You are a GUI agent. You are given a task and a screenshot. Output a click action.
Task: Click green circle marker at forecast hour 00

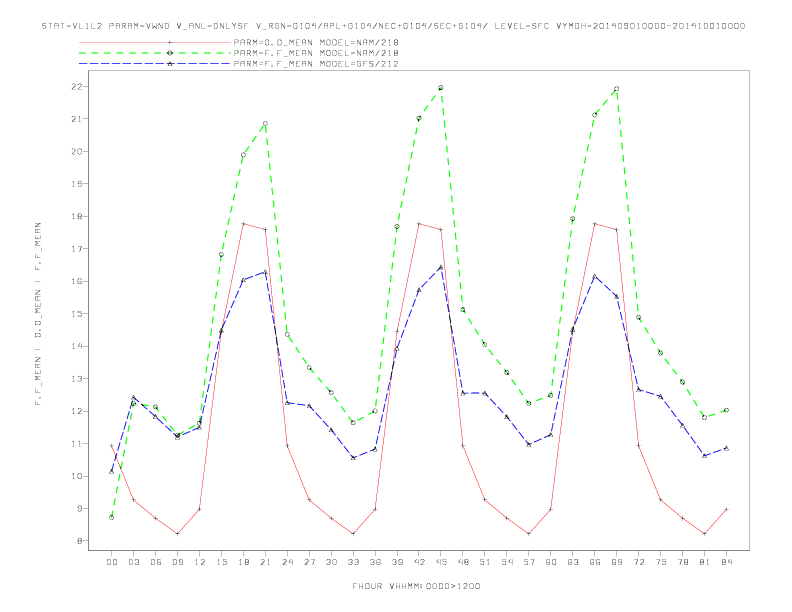pyautogui.click(x=112, y=518)
